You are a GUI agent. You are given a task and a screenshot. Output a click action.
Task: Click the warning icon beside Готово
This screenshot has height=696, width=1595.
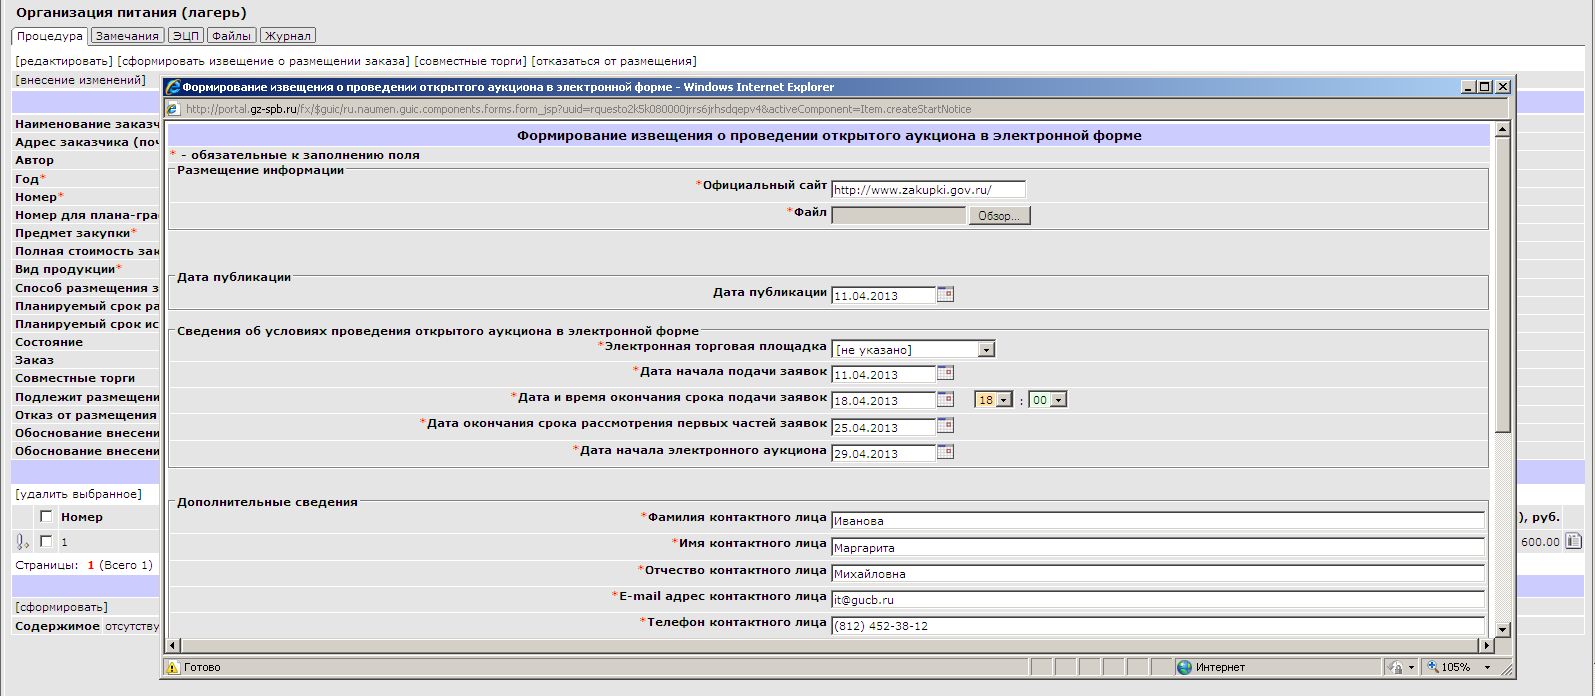pyautogui.click(x=173, y=667)
